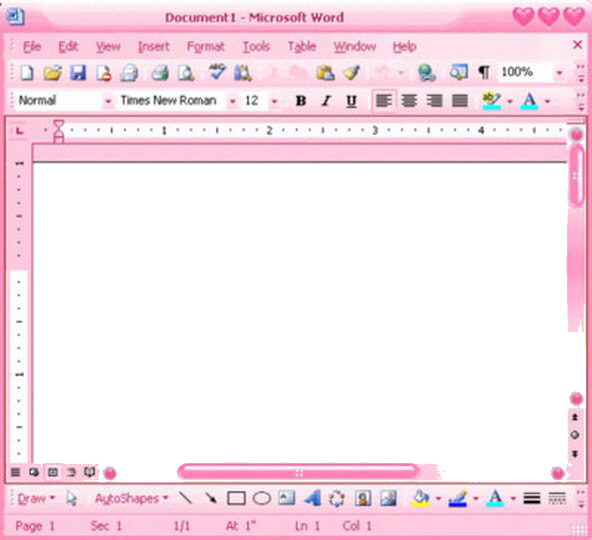
Task: Align text left
Action: click(384, 101)
